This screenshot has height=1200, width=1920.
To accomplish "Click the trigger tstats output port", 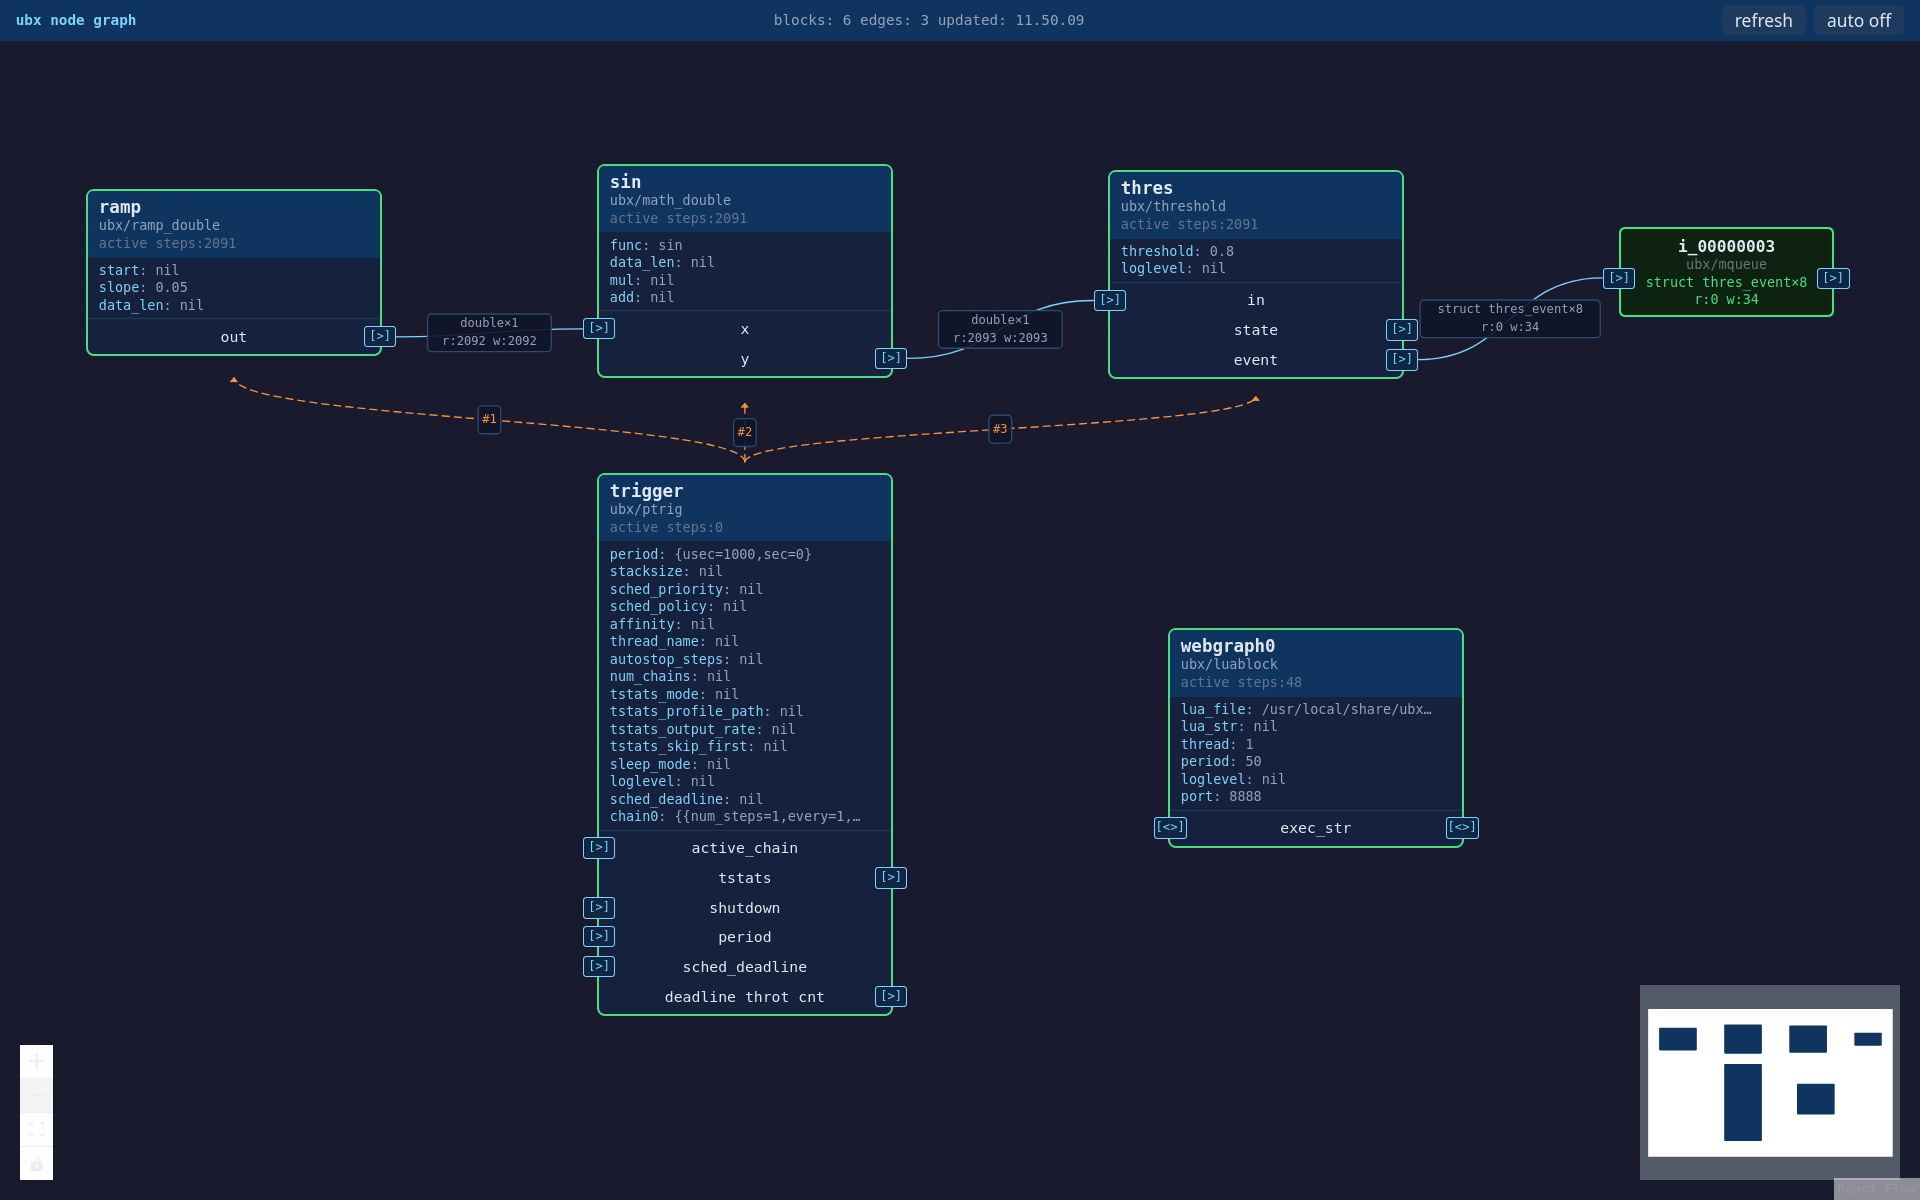I will coord(891,877).
